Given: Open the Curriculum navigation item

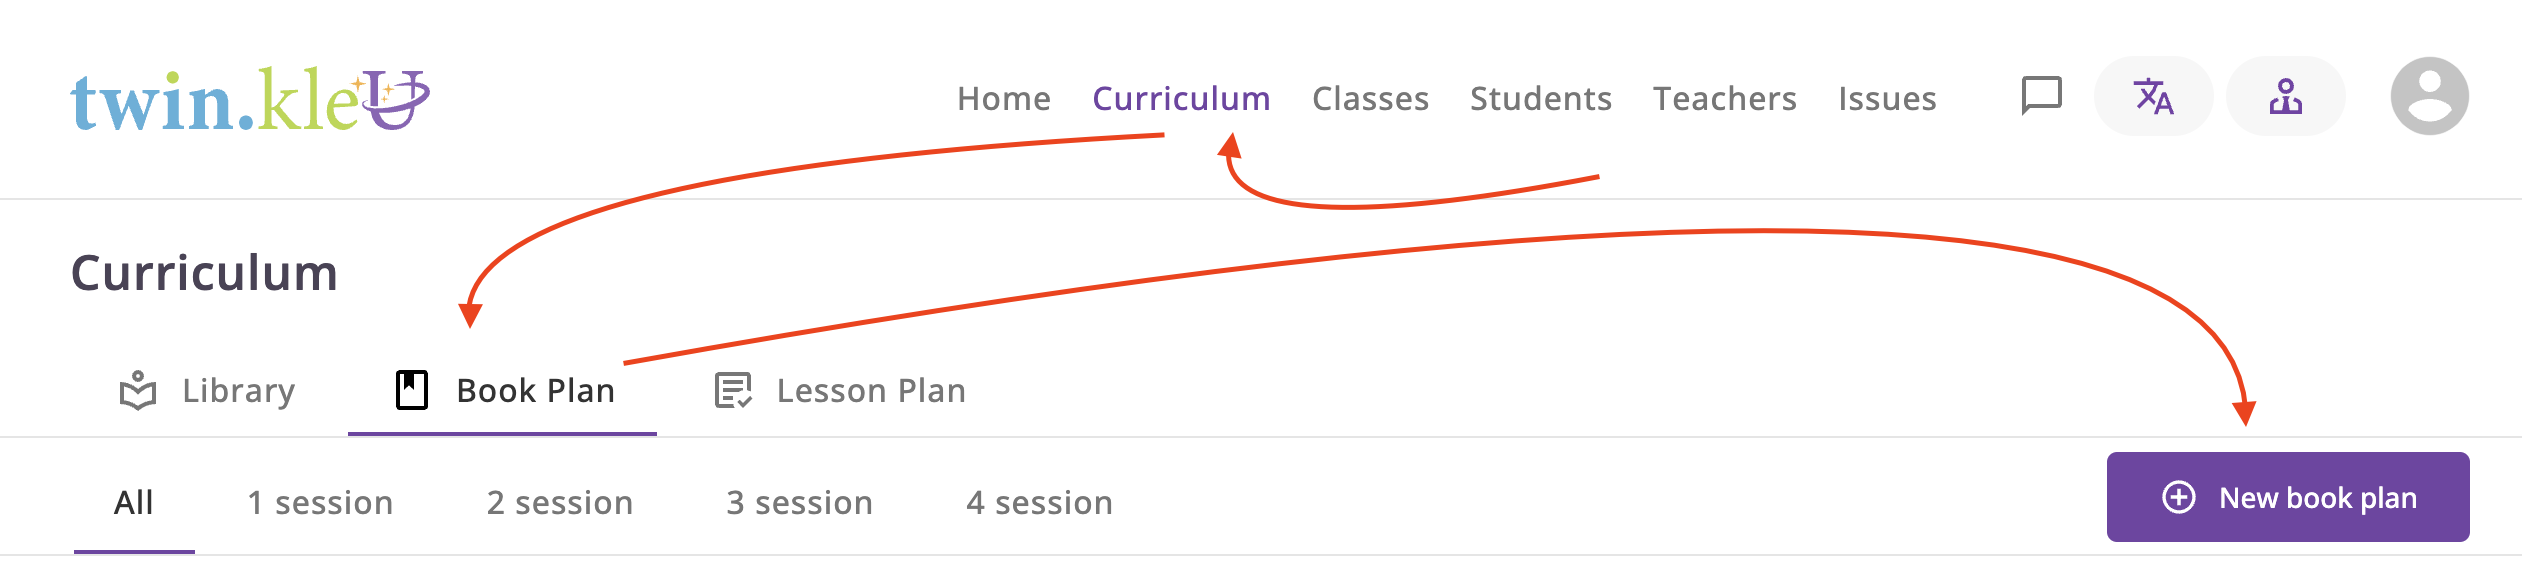Looking at the screenshot, I should coord(1181,99).
